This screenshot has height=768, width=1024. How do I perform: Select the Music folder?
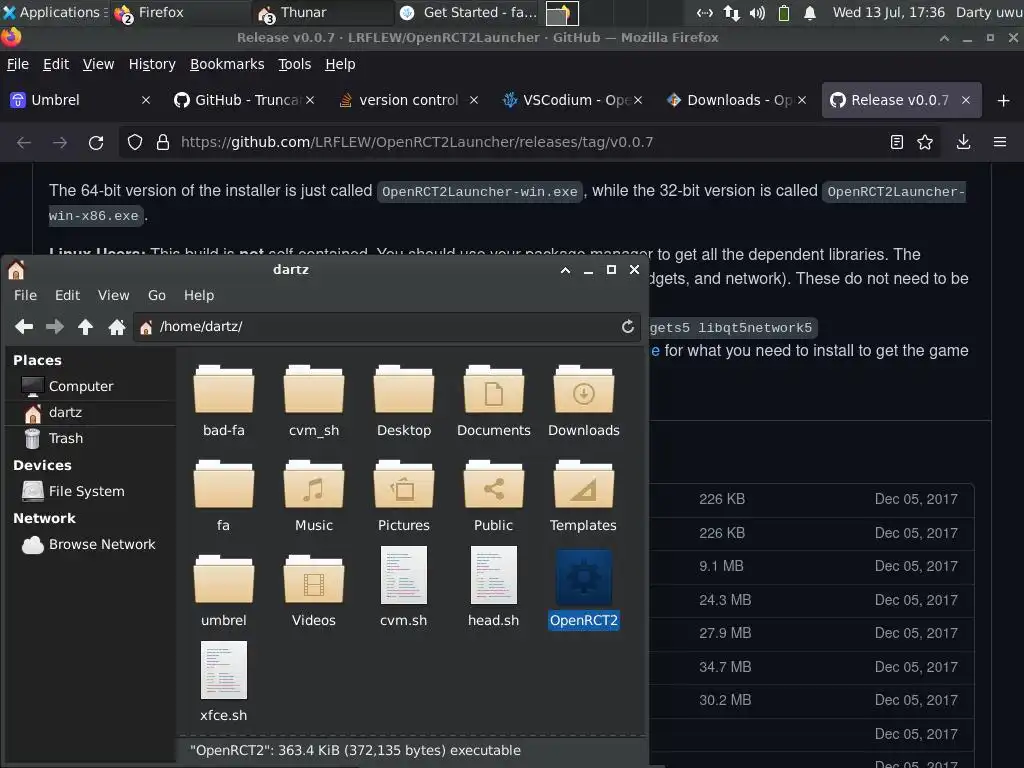point(313,496)
